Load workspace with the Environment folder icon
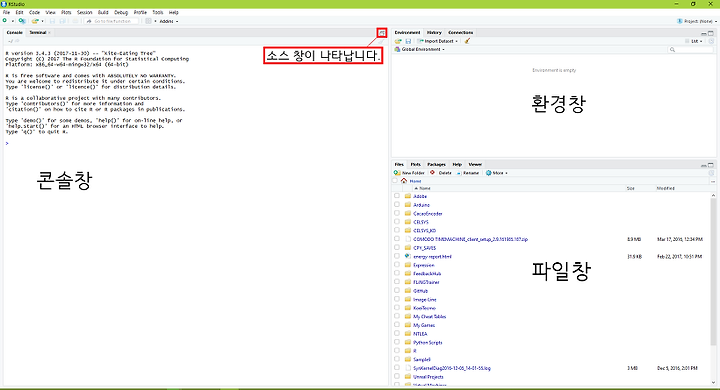This screenshot has height=390, width=720. point(398,41)
